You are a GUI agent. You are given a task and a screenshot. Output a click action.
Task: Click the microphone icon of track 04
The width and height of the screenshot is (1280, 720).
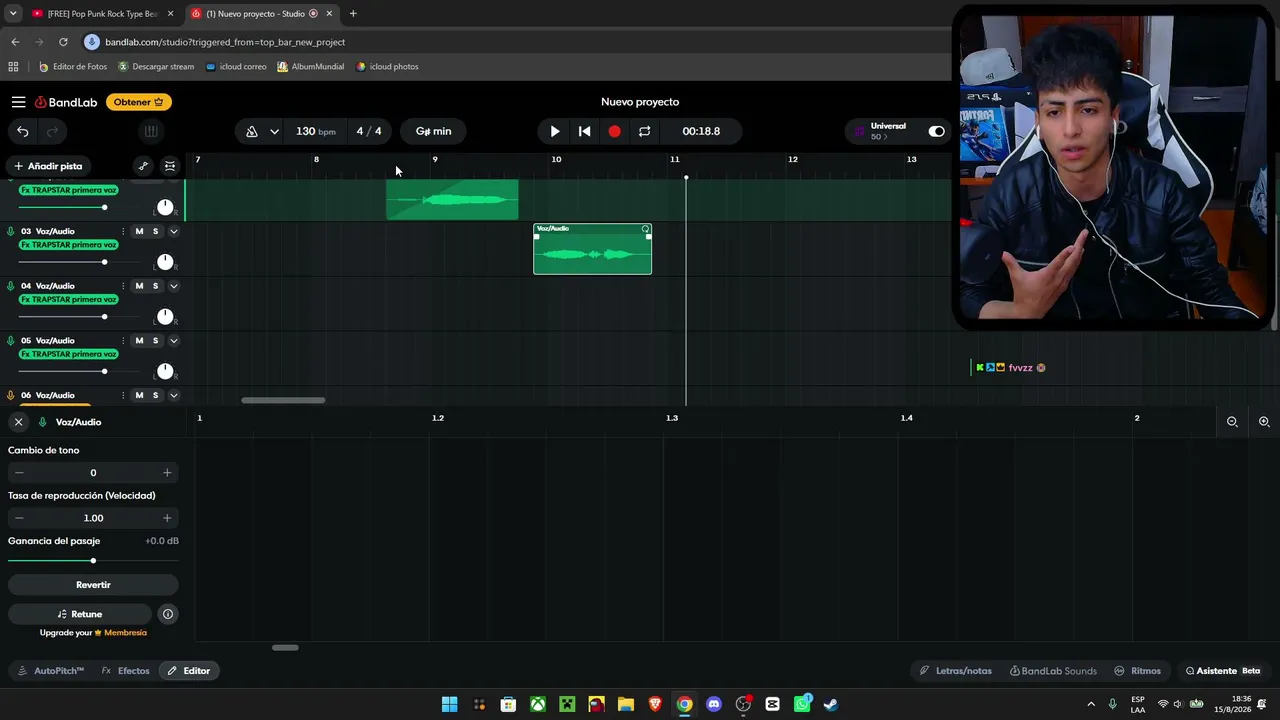click(11, 286)
